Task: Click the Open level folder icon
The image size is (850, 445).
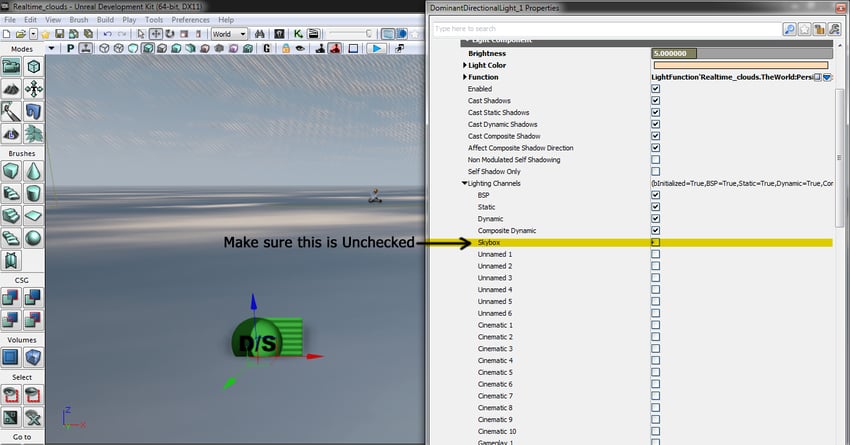Action: (x=20, y=34)
